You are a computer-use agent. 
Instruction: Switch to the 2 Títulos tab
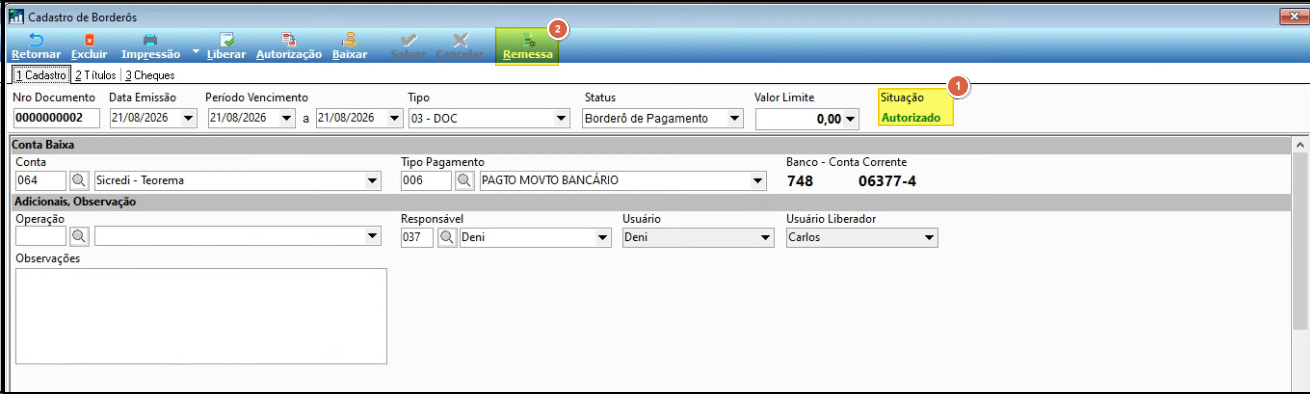pyautogui.click(x=95, y=75)
